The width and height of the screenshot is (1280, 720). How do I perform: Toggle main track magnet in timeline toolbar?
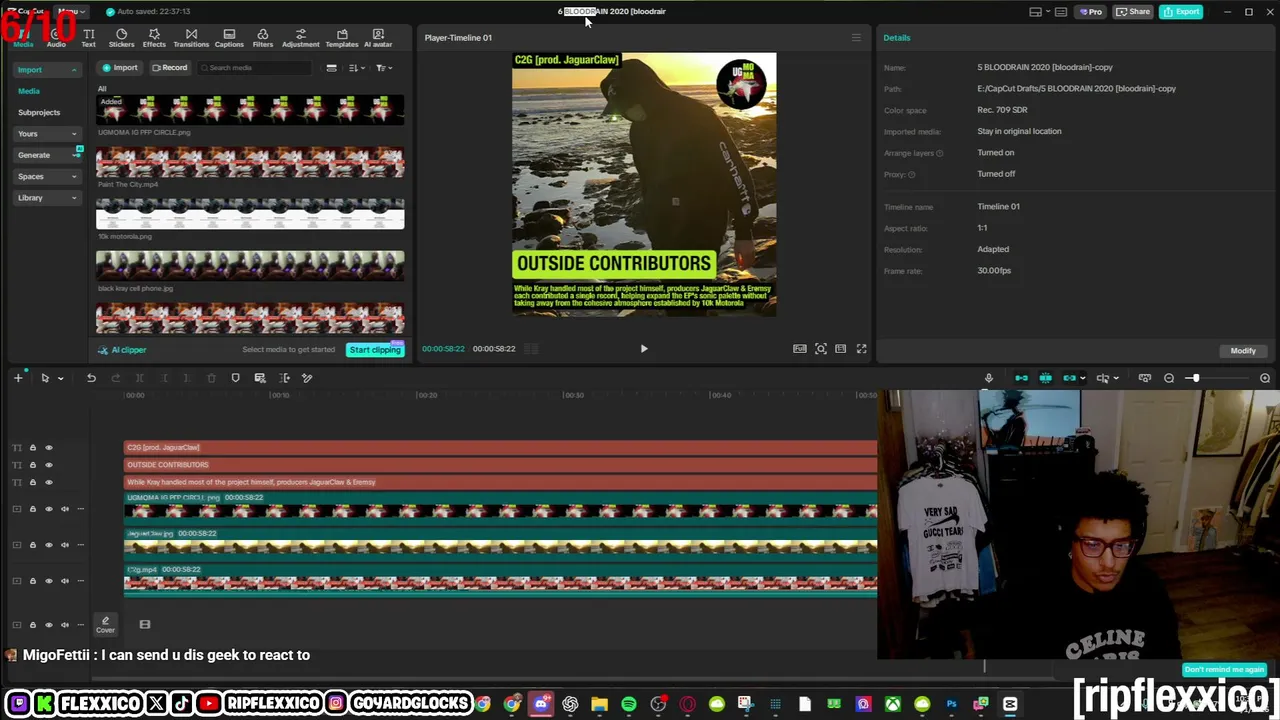1021,378
